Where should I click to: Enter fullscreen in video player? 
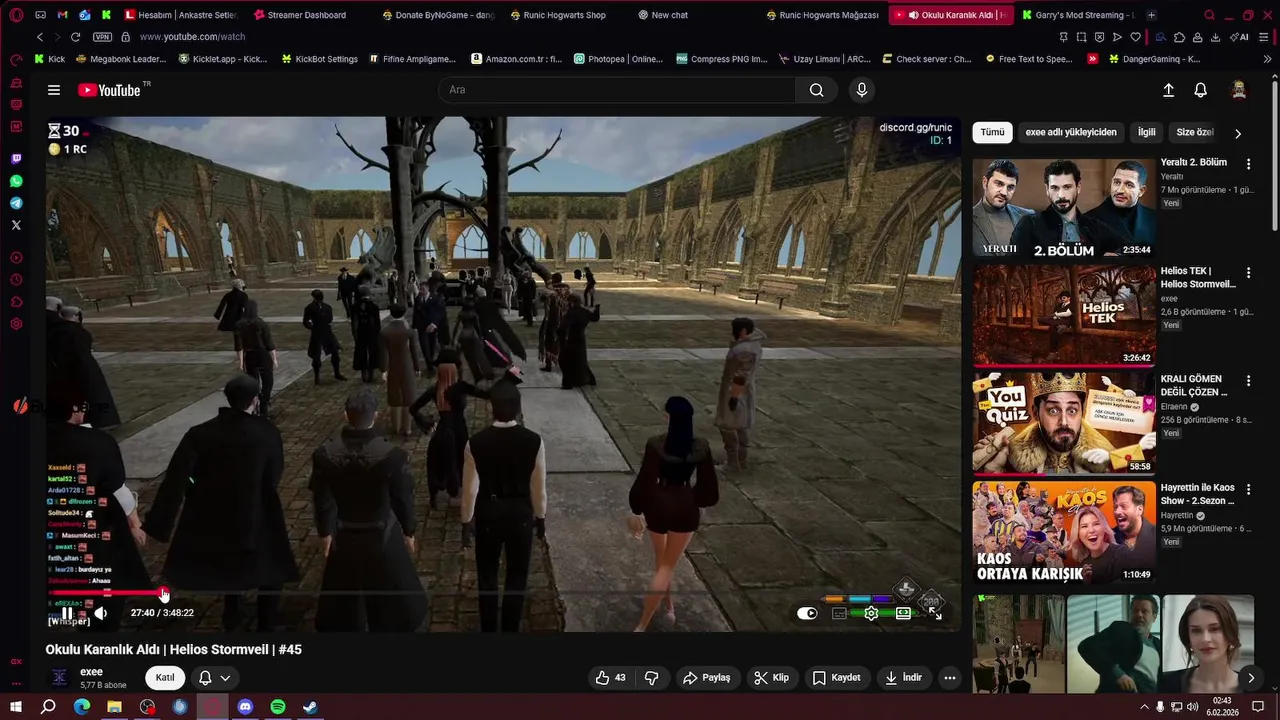tap(936, 613)
